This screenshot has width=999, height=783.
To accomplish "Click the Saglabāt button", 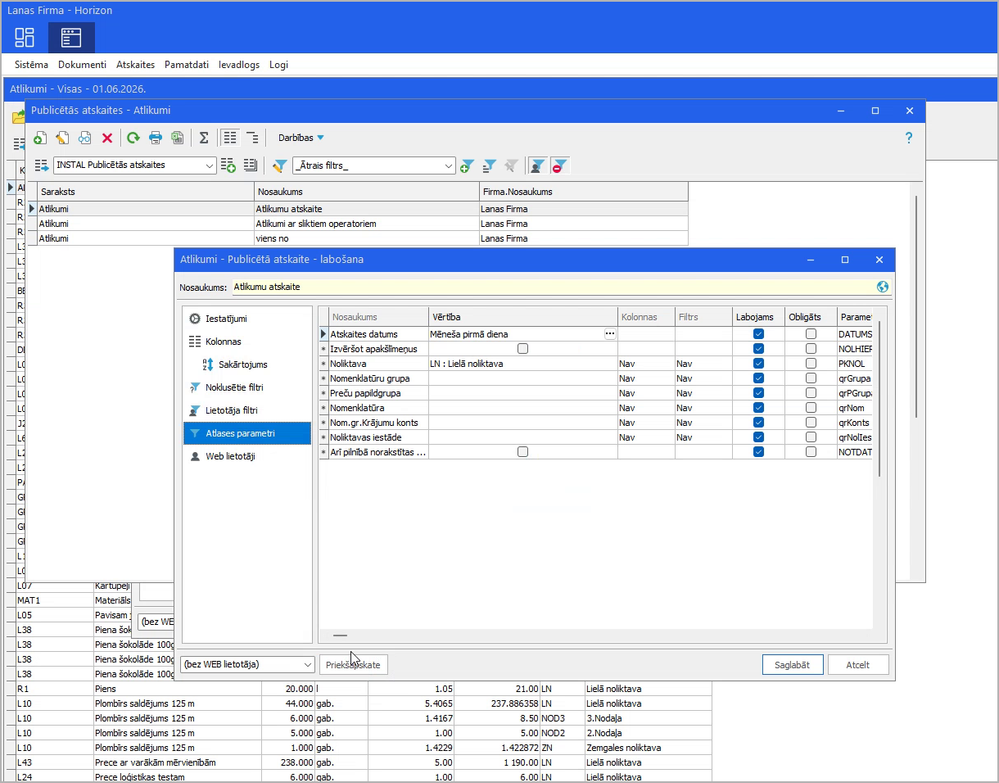I will click(793, 664).
